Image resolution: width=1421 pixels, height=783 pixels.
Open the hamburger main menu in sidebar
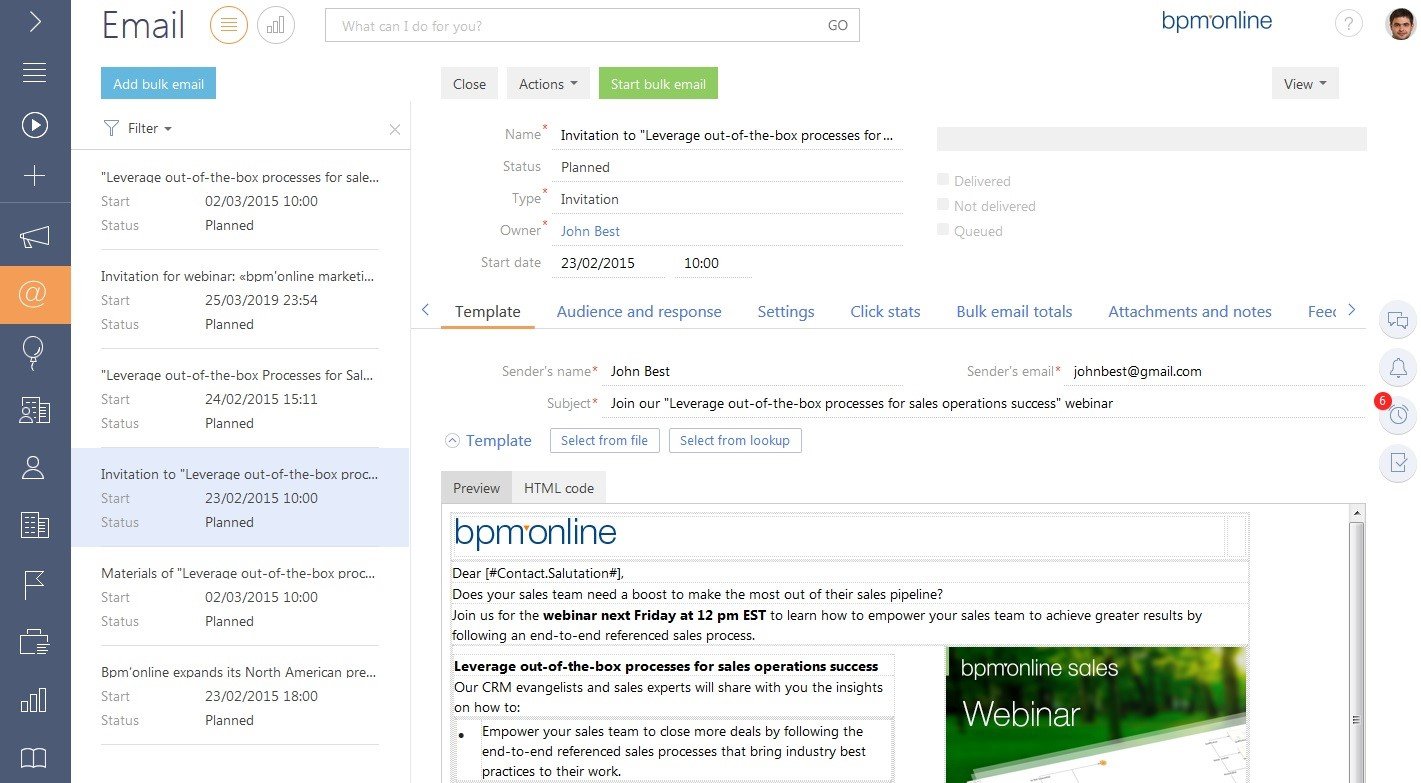pos(35,72)
